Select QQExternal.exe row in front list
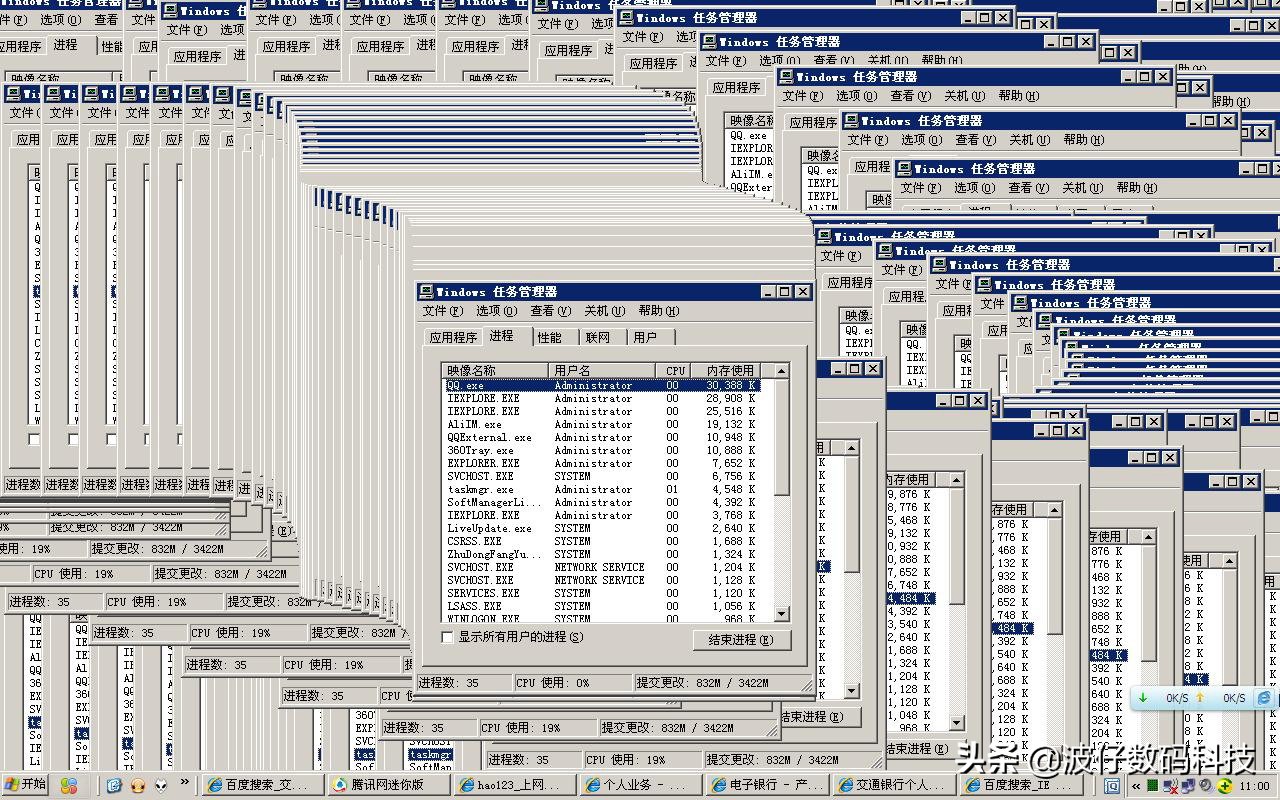 click(x=602, y=437)
